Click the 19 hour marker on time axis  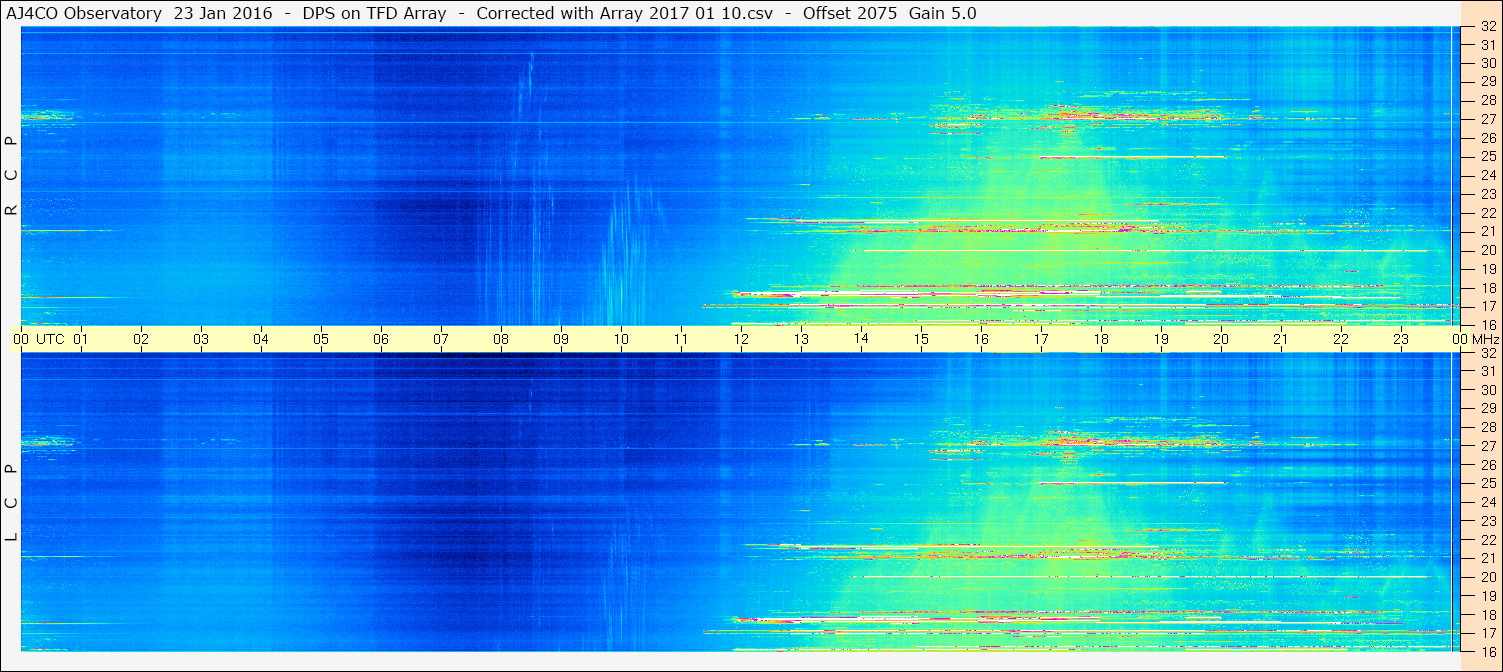pyautogui.click(x=1161, y=339)
